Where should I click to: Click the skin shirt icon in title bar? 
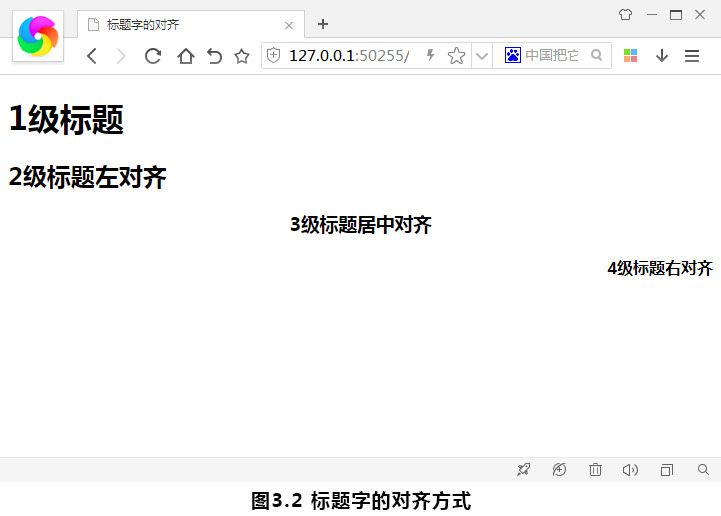coord(625,15)
